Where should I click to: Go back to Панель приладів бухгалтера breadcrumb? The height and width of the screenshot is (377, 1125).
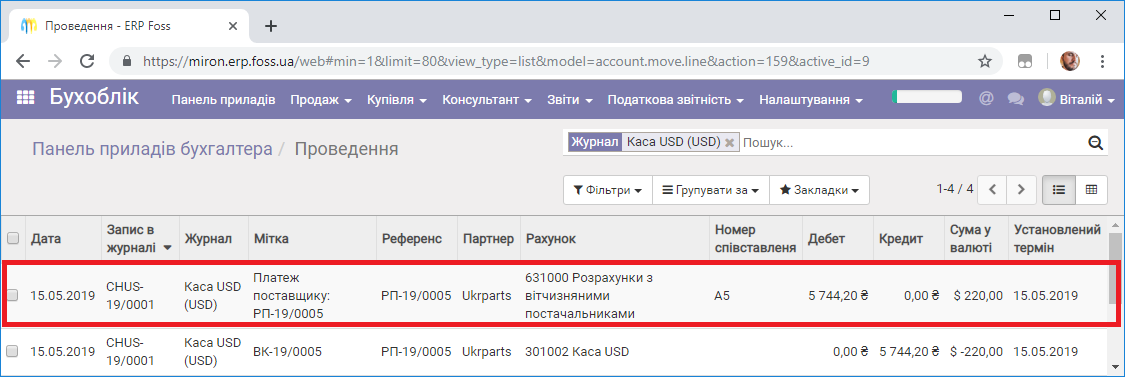point(152,149)
